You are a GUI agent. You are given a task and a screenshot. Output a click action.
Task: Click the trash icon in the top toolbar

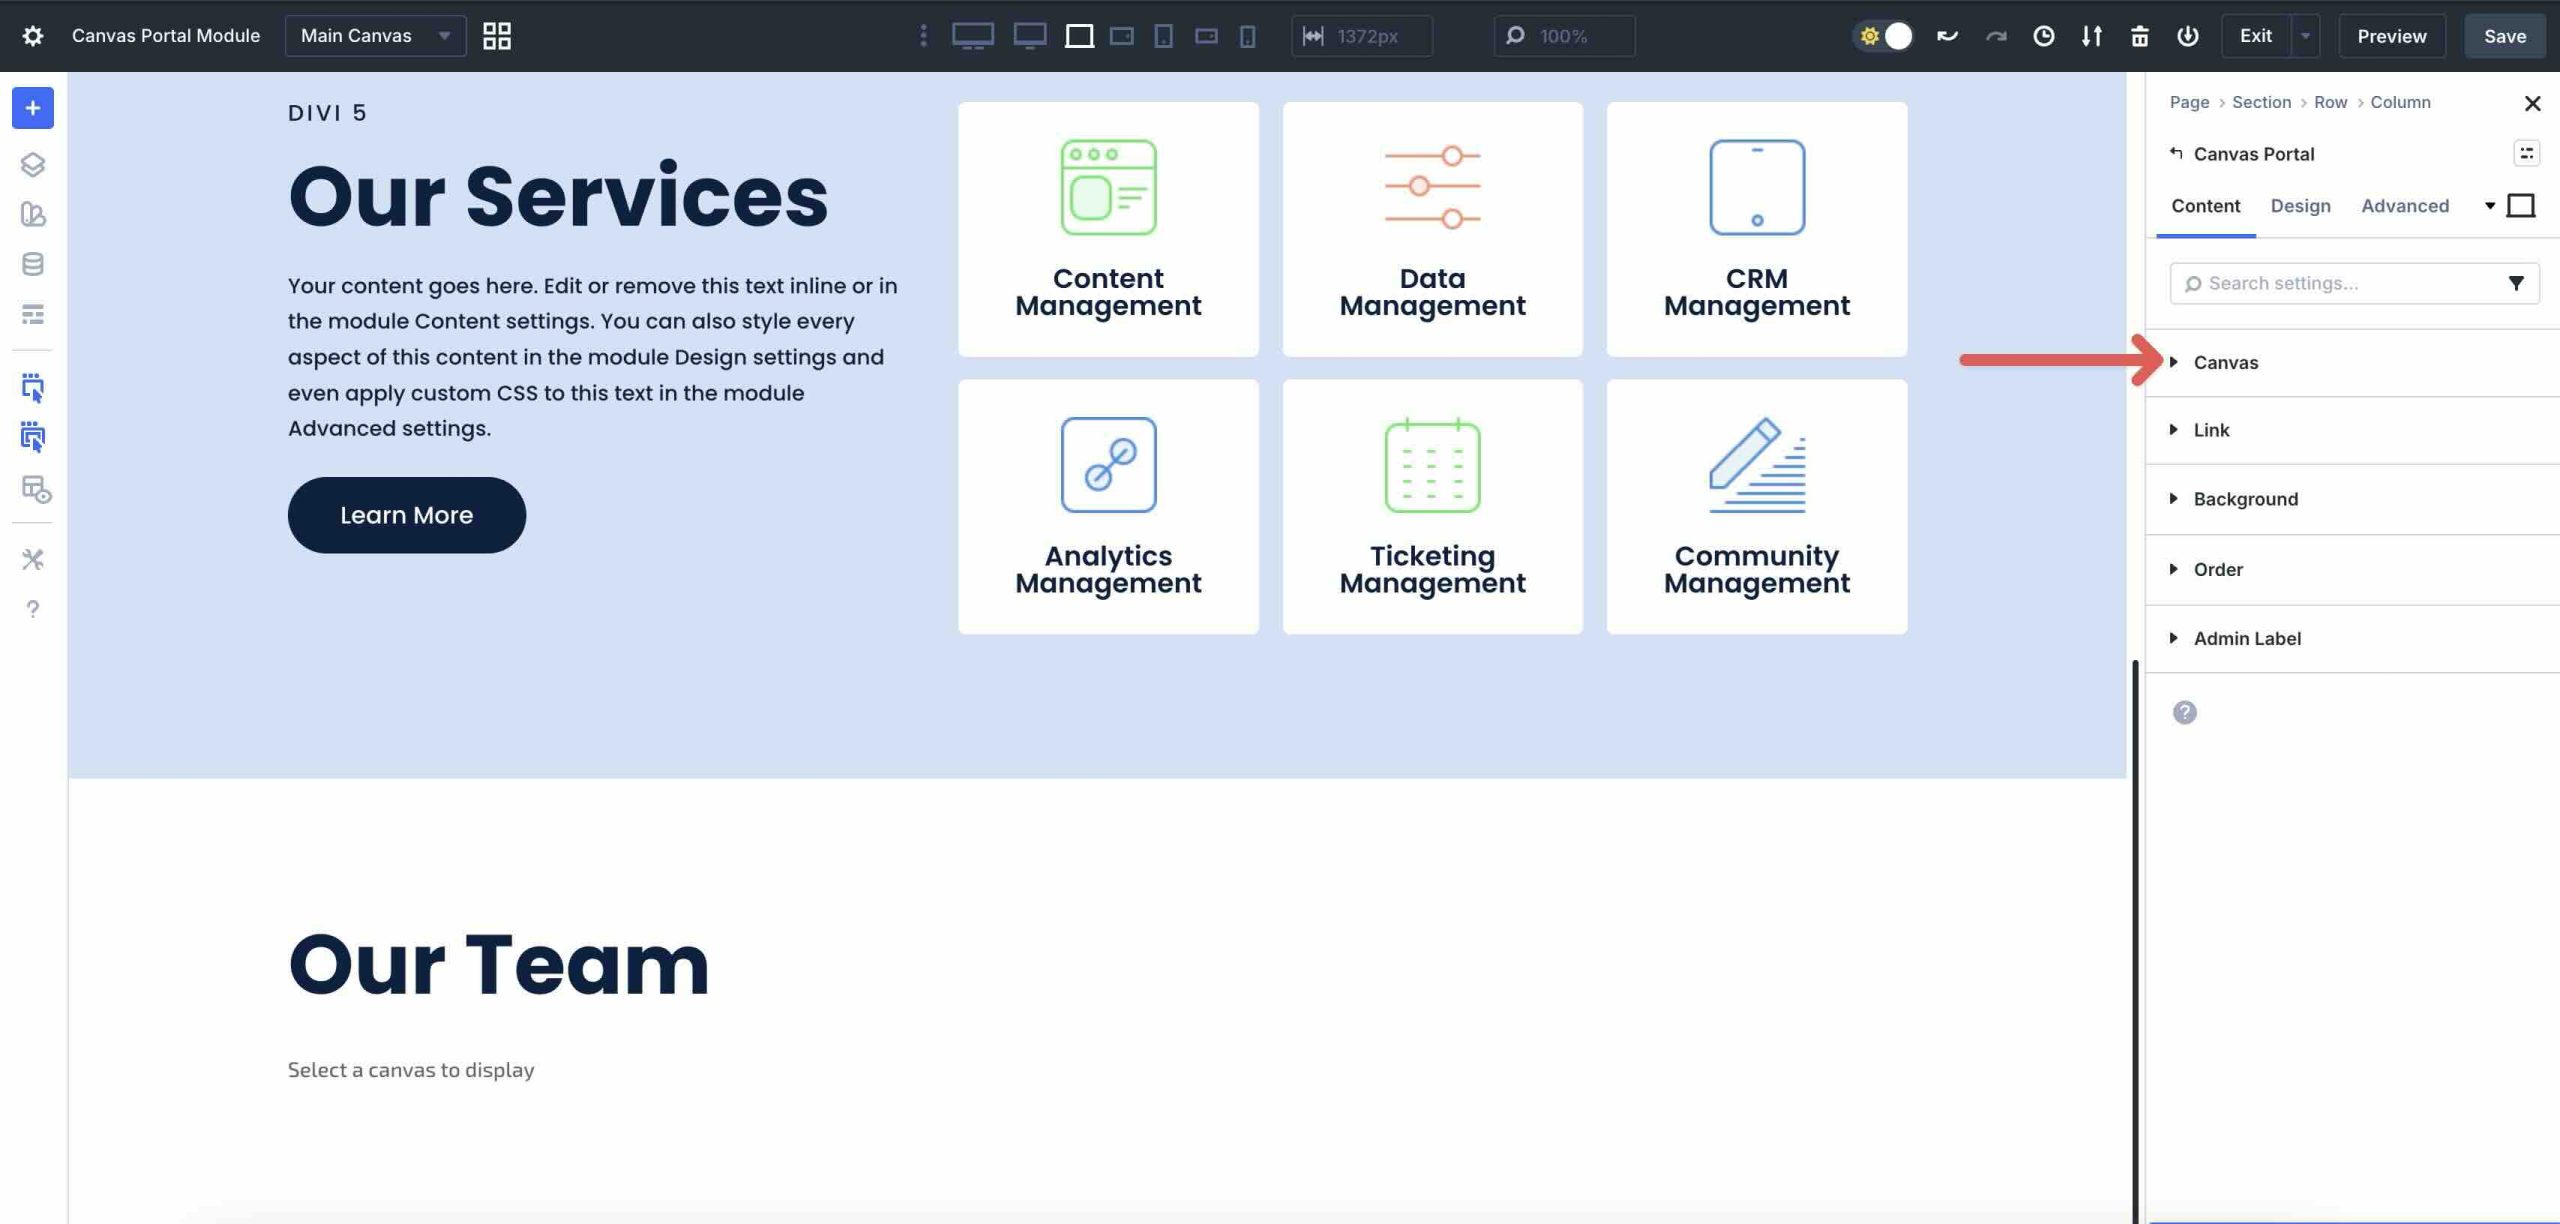tap(2140, 35)
